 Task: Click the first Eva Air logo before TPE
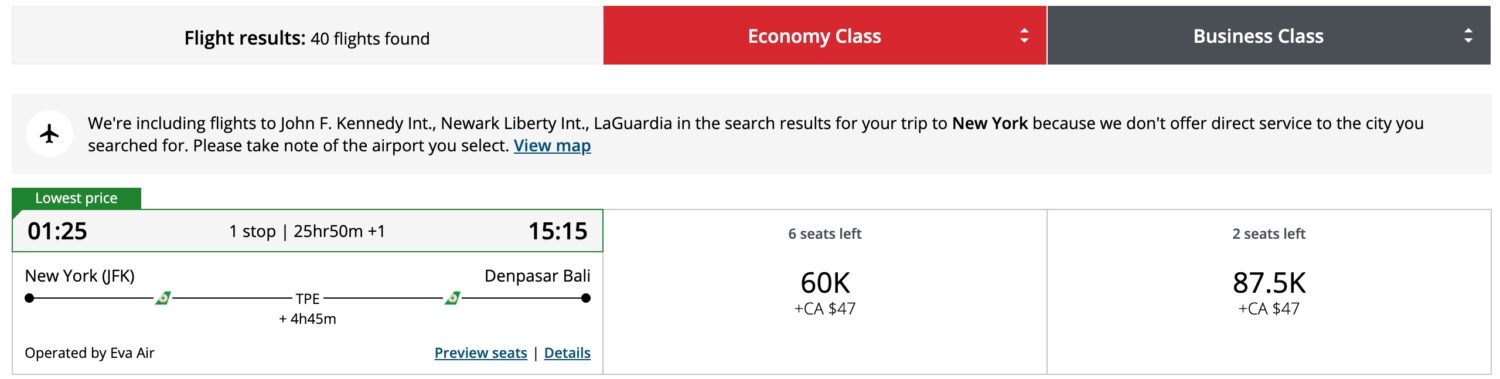[x=163, y=298]
